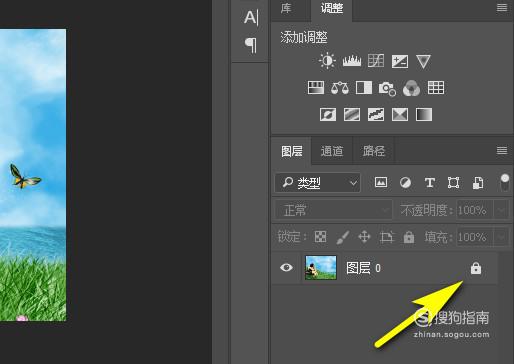Add Exposure adjustment
The height and width of the screenshot is (364, 514).
click(400, 61)
